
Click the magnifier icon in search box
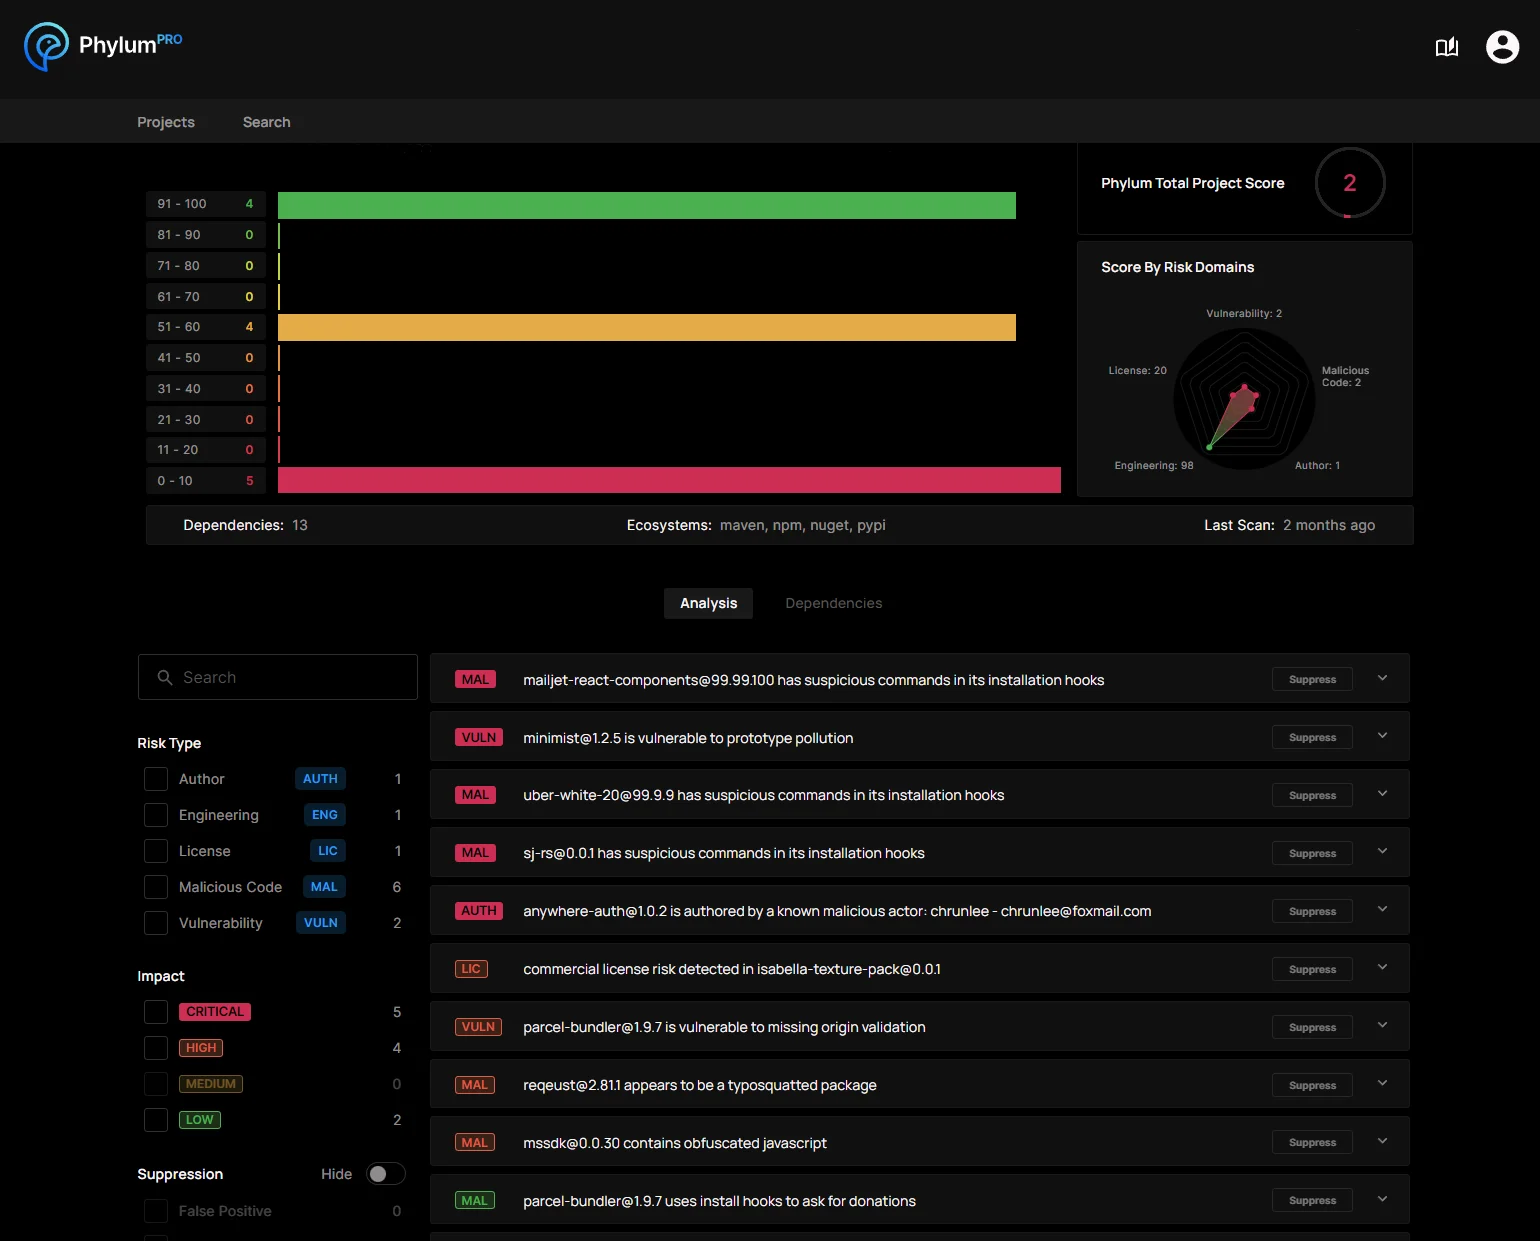[165, 678]
